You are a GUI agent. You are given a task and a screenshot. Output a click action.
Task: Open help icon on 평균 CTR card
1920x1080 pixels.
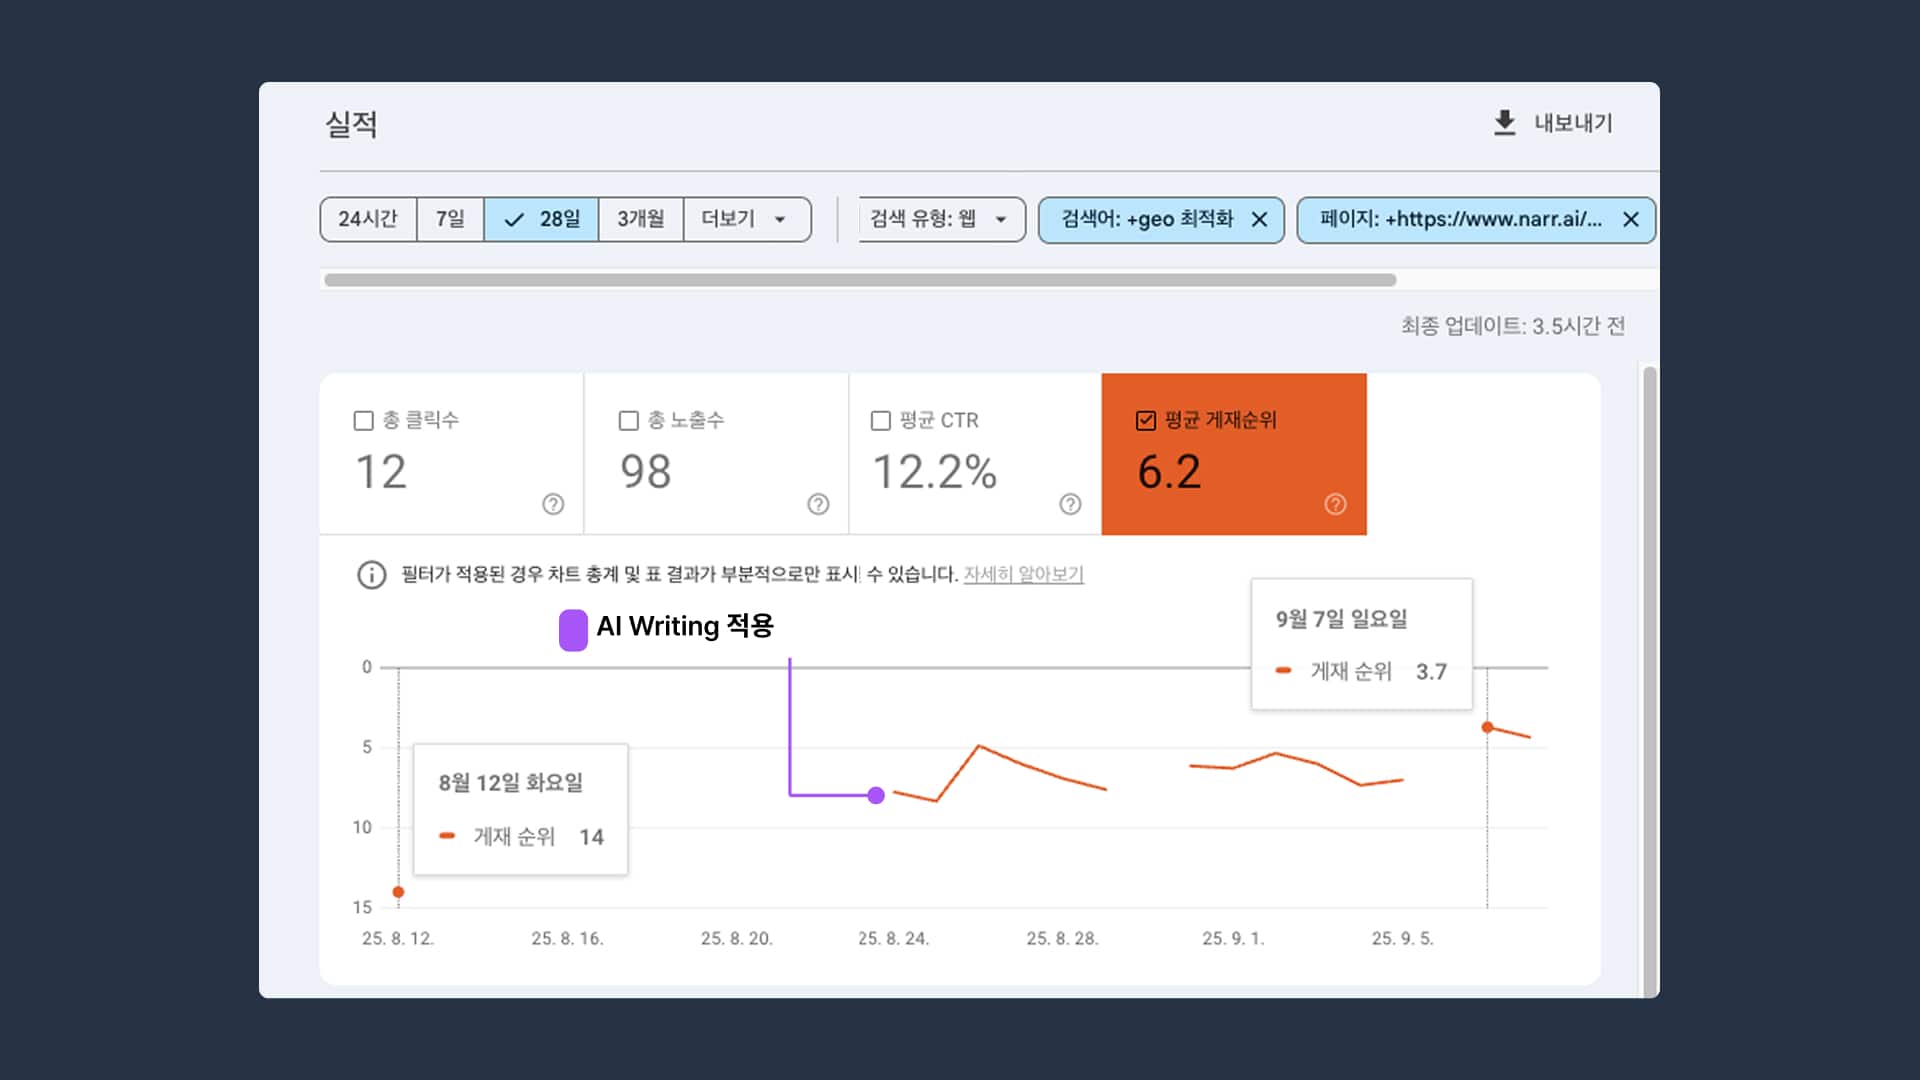click(1070, 504)
